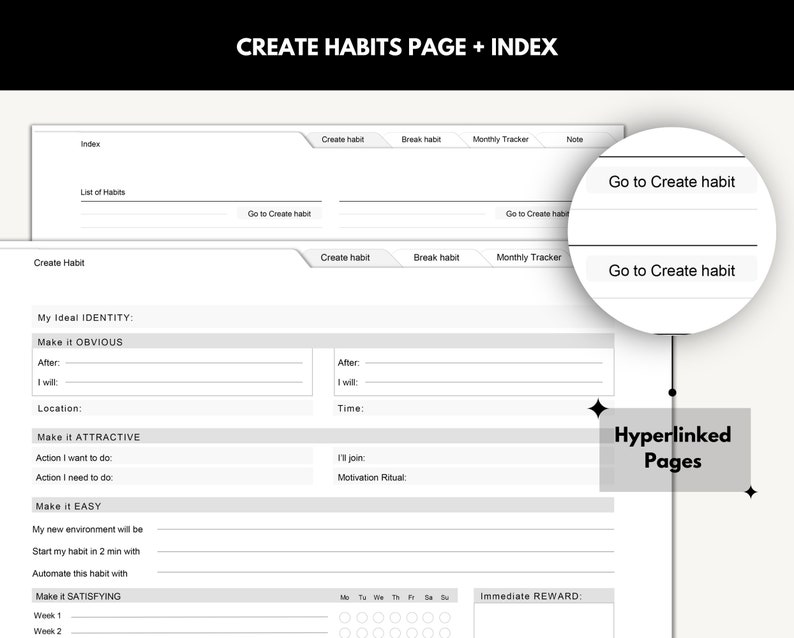Click the Location field
Viewport: 794px width, 638px height.
[x=172, y=408]
